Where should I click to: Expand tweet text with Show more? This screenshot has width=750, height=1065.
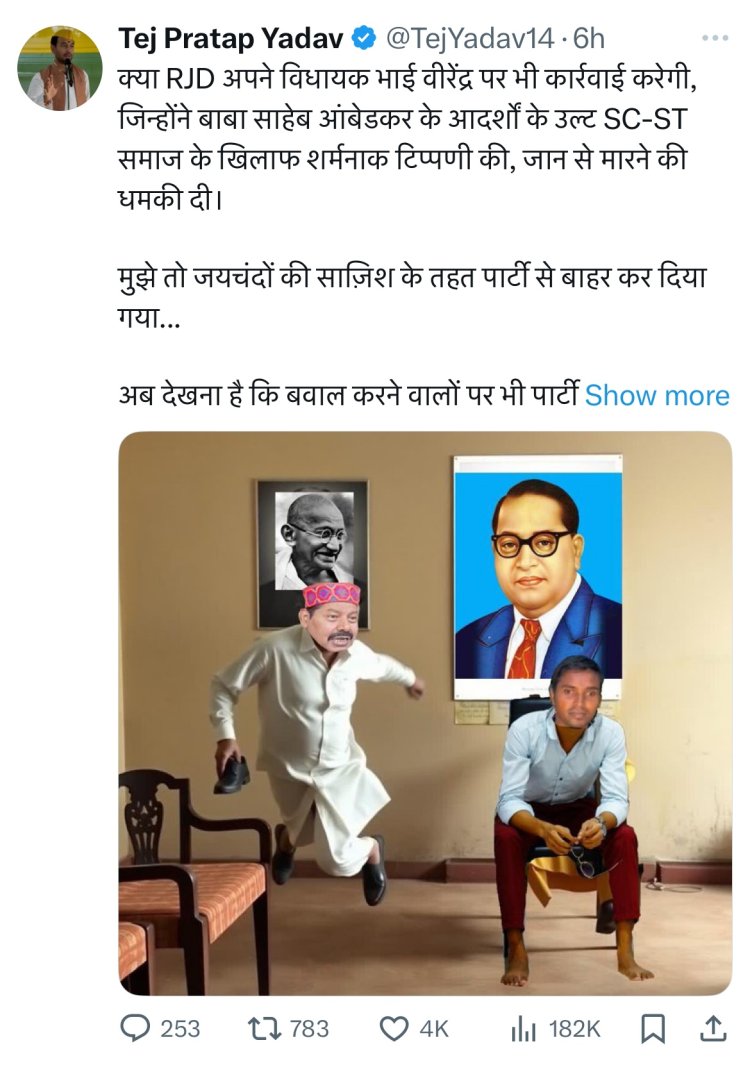[657, 395]
